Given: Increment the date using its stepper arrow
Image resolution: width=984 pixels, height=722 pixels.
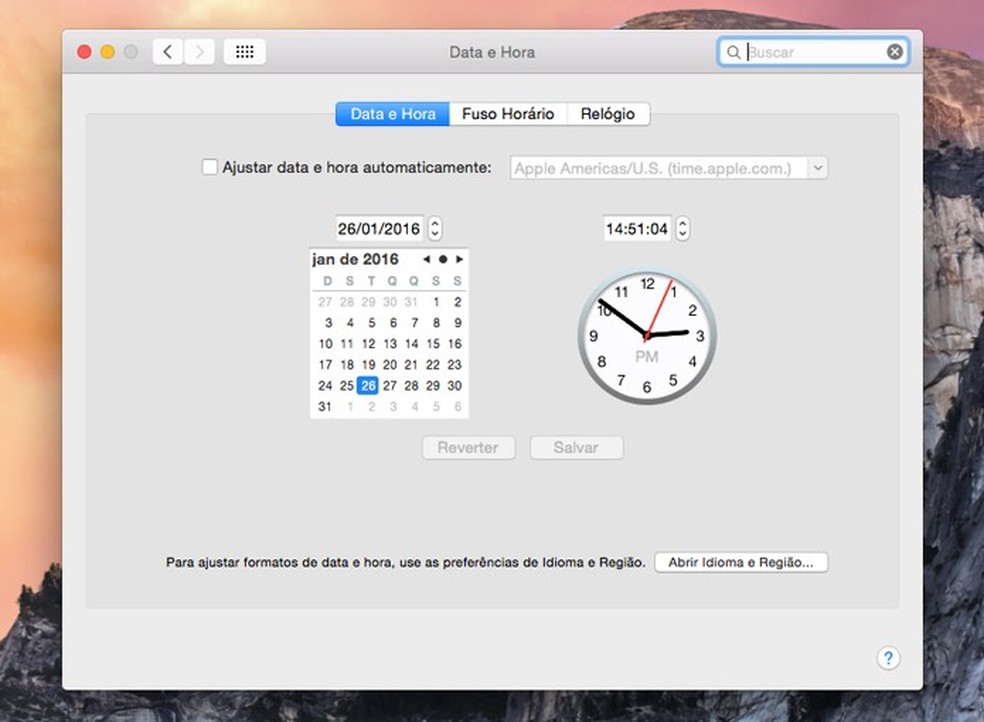Looking at the screenshot, I should click(434, 224).
